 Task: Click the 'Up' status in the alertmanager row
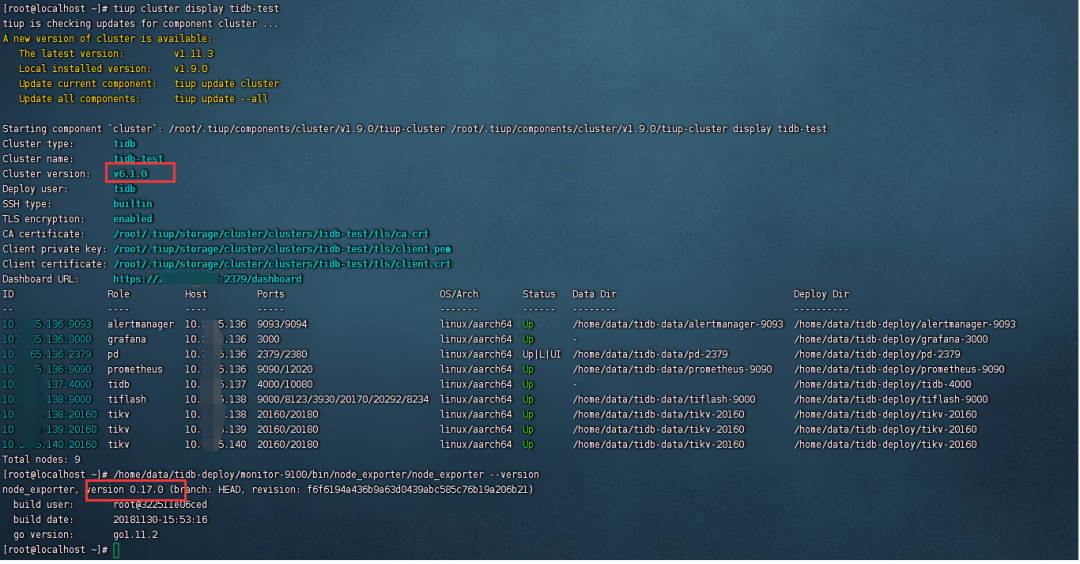528,324
